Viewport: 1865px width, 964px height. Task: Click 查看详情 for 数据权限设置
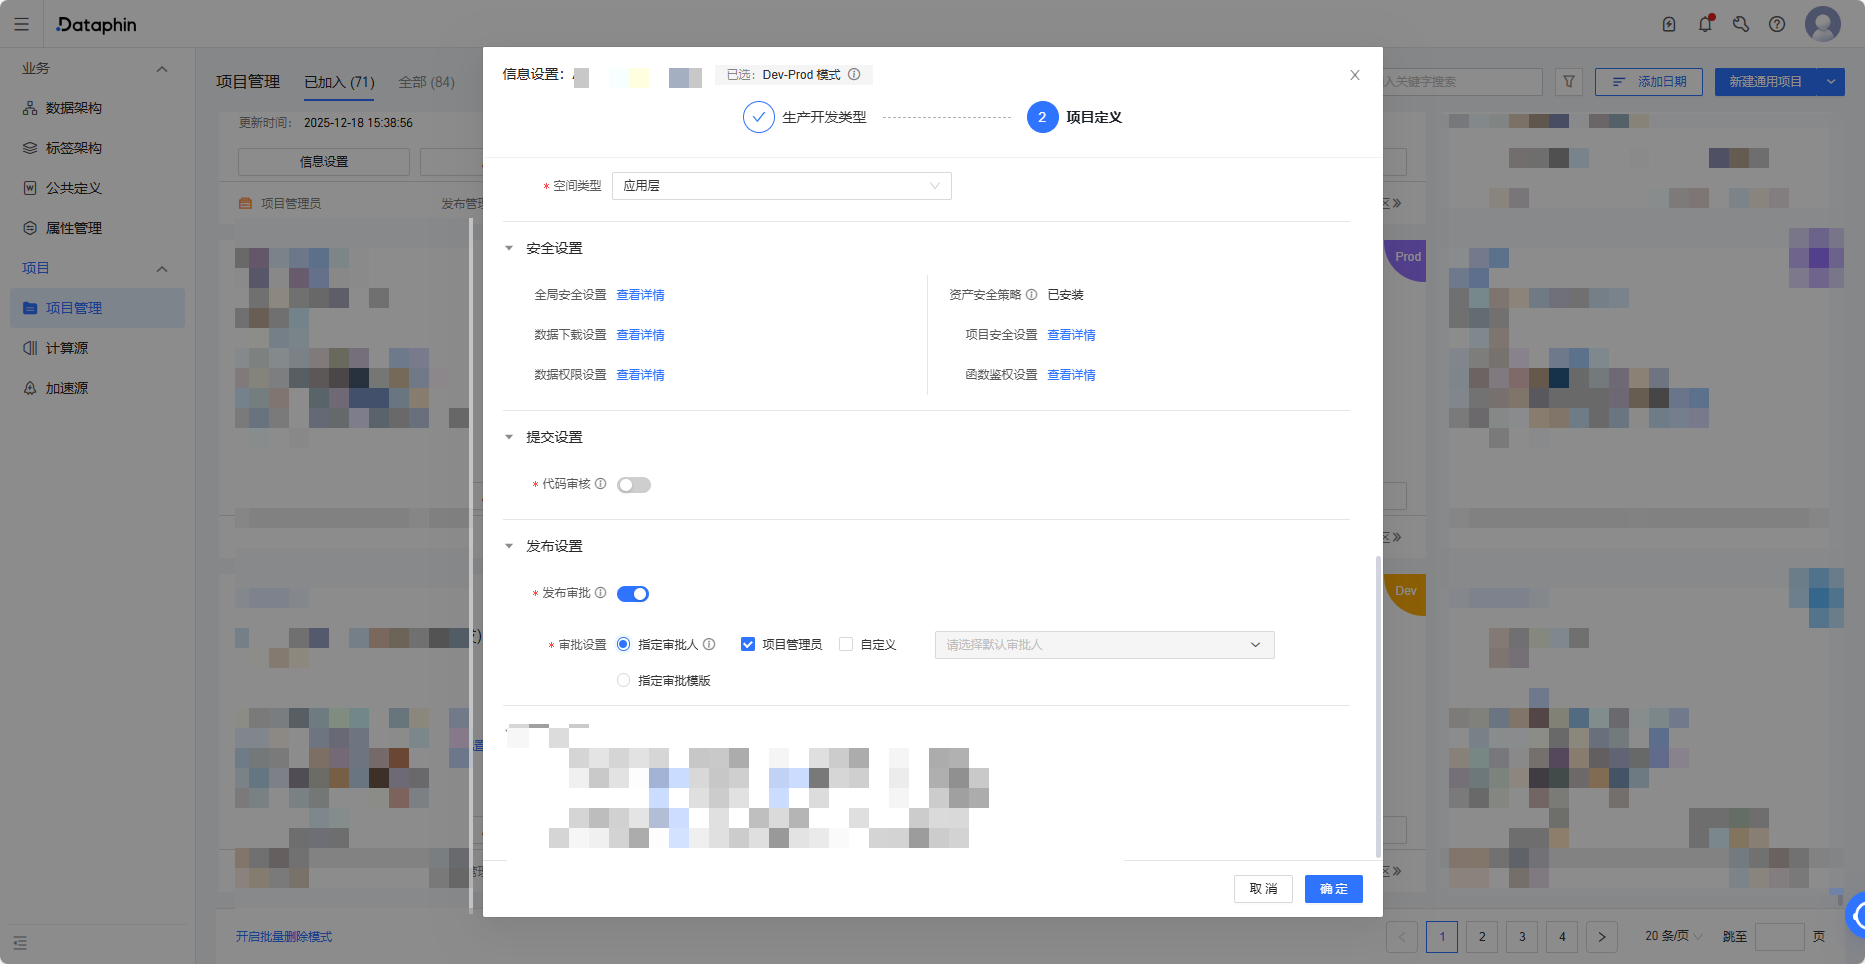coord(640,375)
